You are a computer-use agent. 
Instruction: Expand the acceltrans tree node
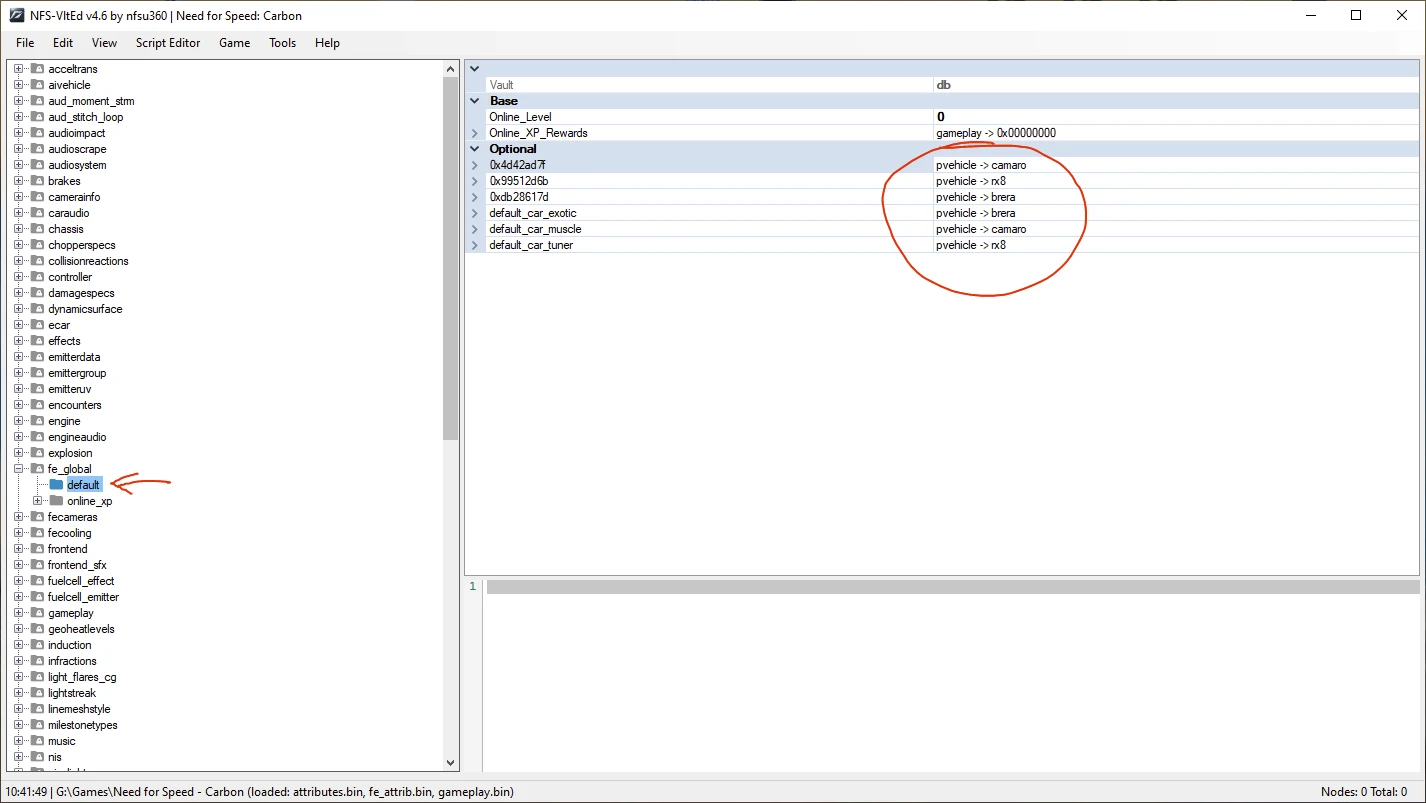click(x=18, y=69)
